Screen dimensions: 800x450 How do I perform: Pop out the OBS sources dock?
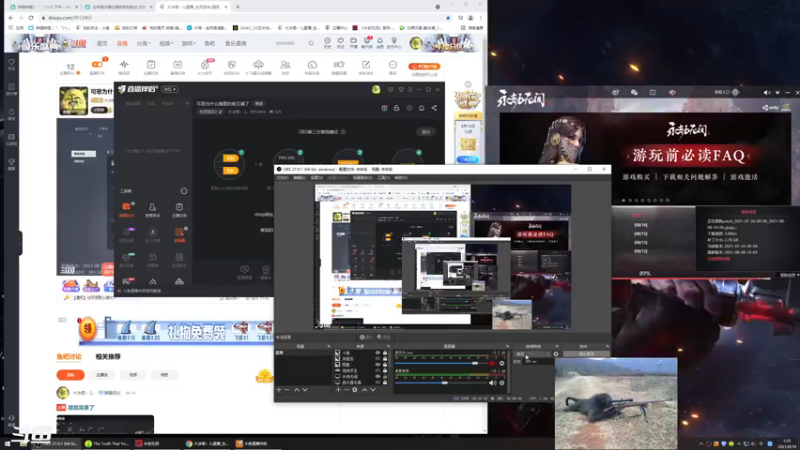388,346
